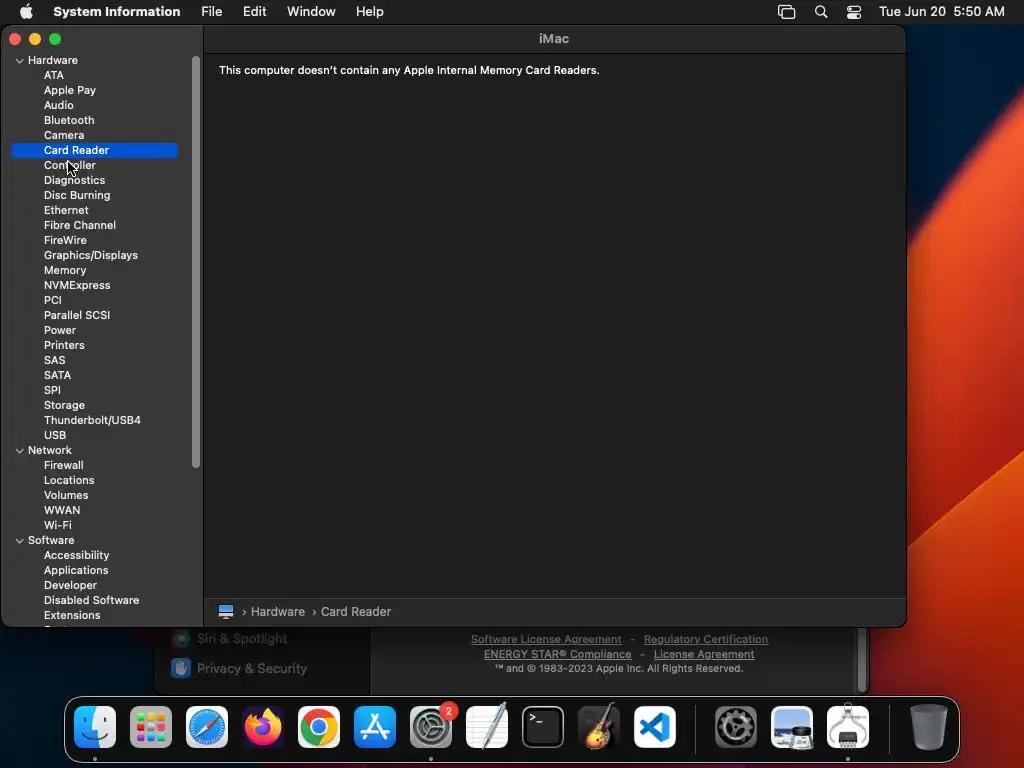
Task: Click the System Information dock icon
Action: click(848, 727)
